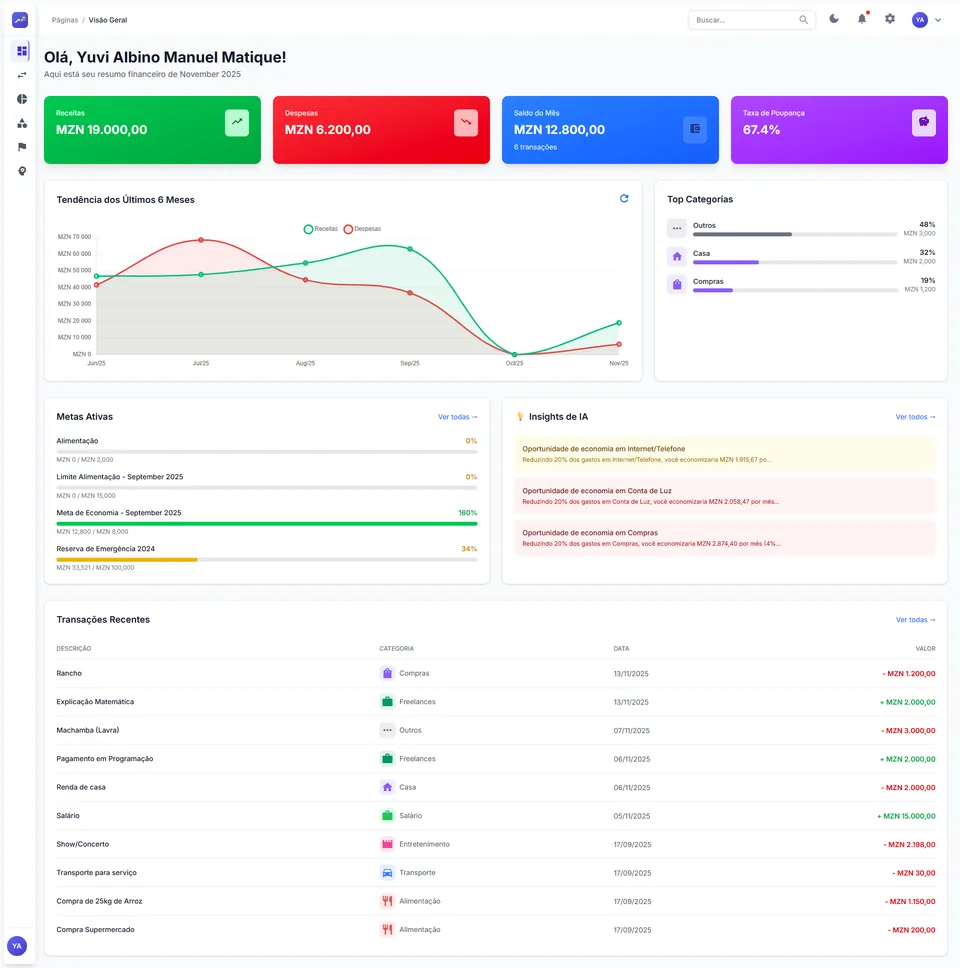Image resolution: width=960 pixels, height=968 pixels.
Task: Click the Reserva de Emergência 2024 progress bar
Action: [267, 560]
